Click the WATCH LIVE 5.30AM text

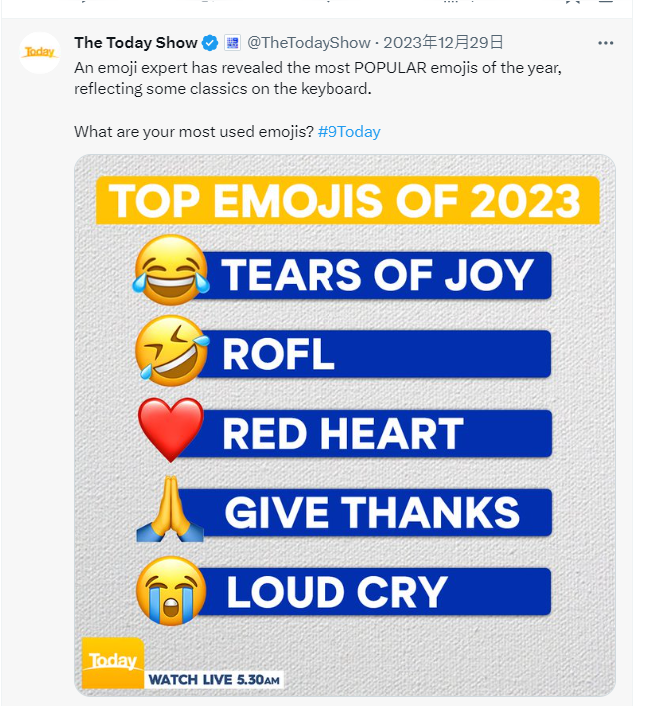click(214, 680)
